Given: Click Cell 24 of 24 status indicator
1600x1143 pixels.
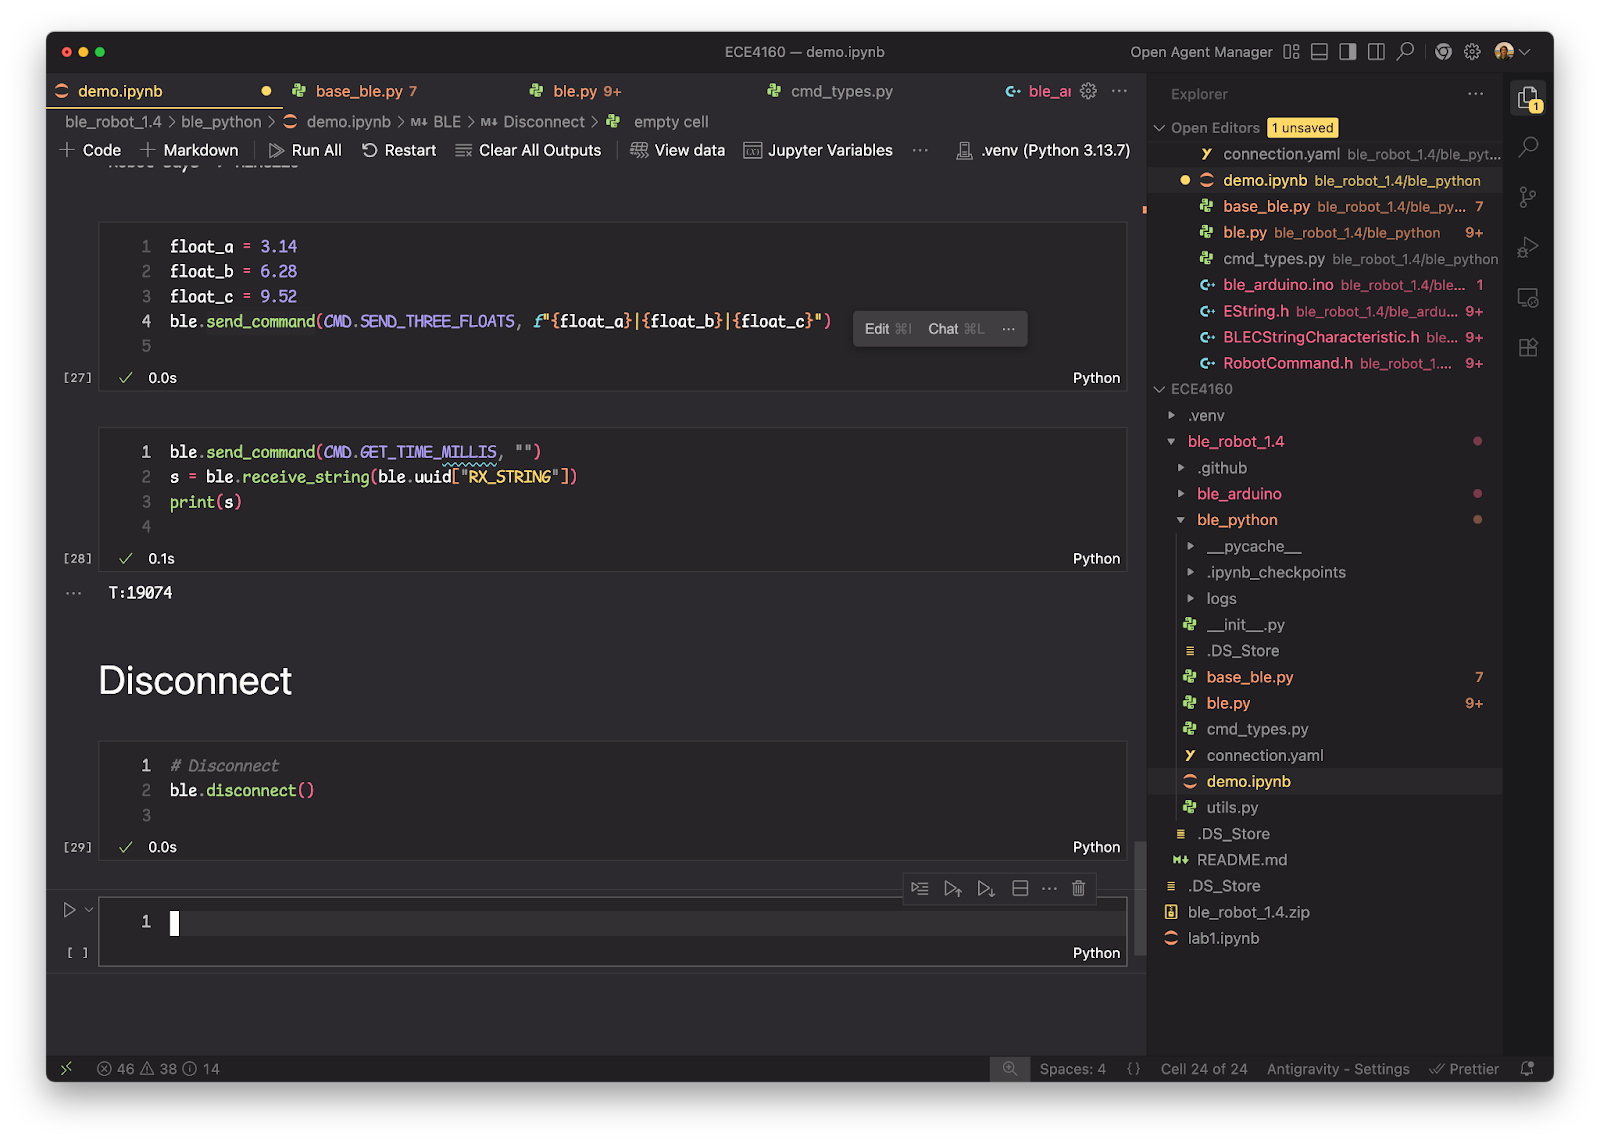Looking at the screenshot, I should point(1204,1068).
